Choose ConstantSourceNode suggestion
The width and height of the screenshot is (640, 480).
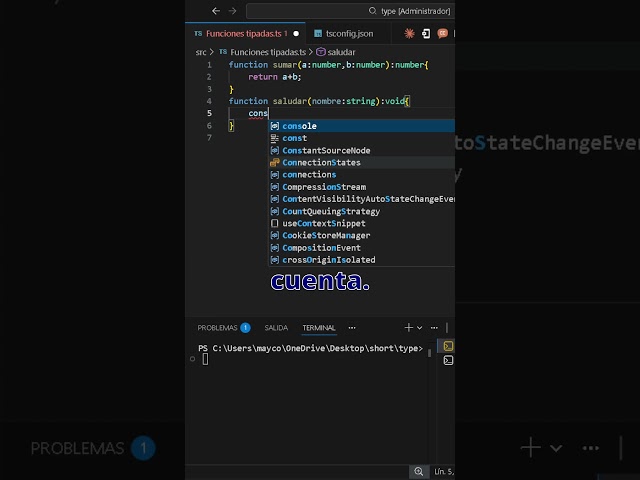click(361, 151)
